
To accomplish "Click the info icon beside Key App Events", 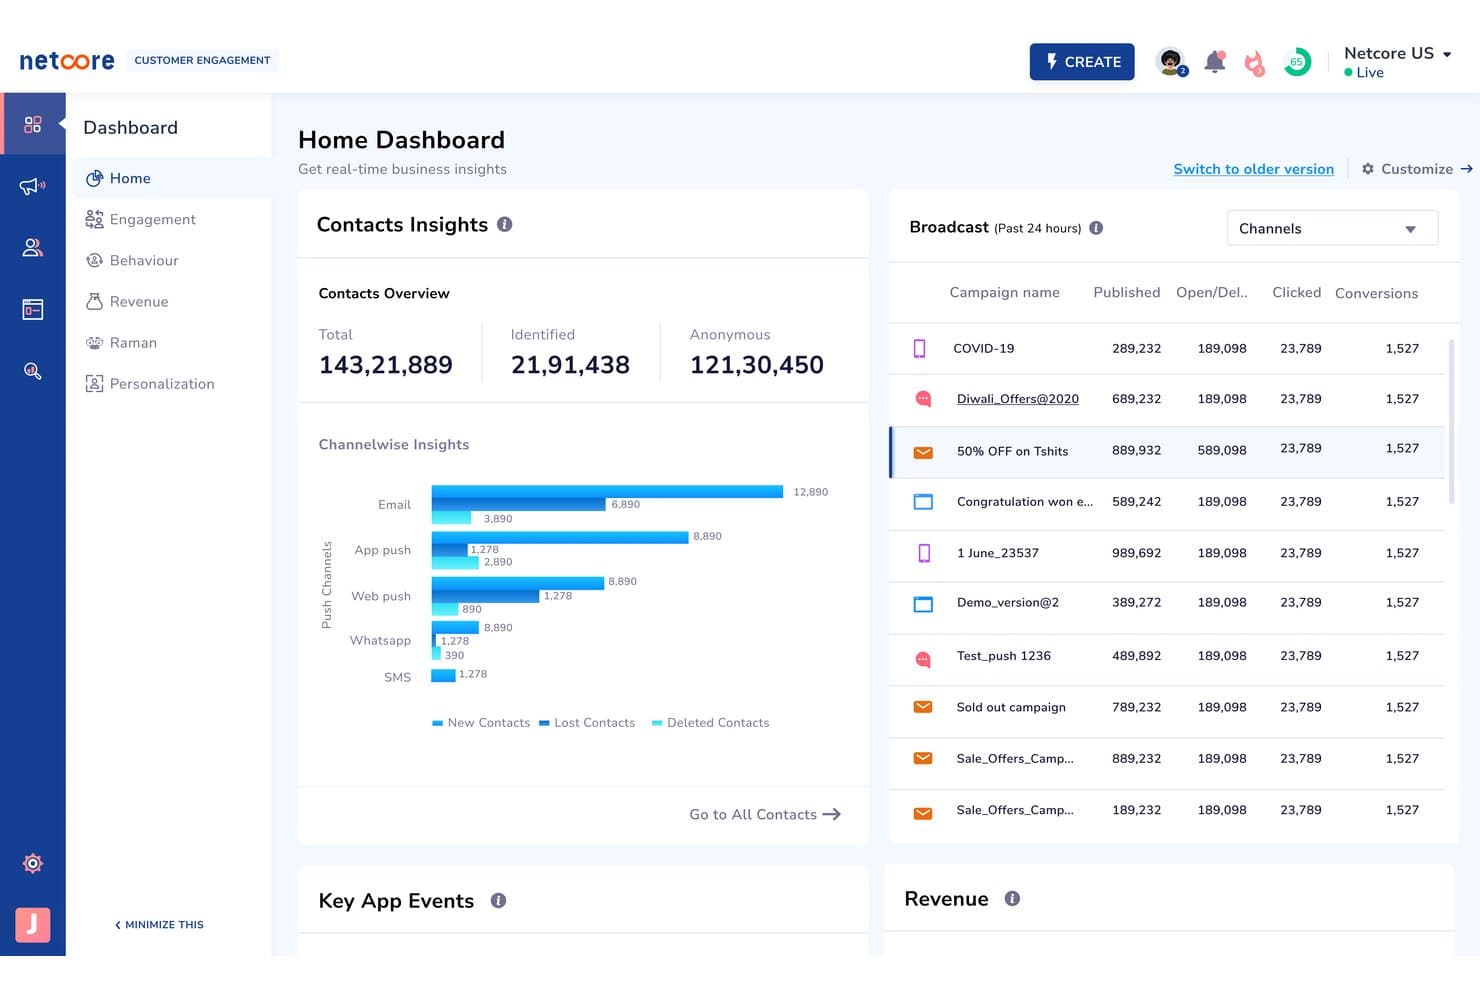I will click(x=498, y=901).
